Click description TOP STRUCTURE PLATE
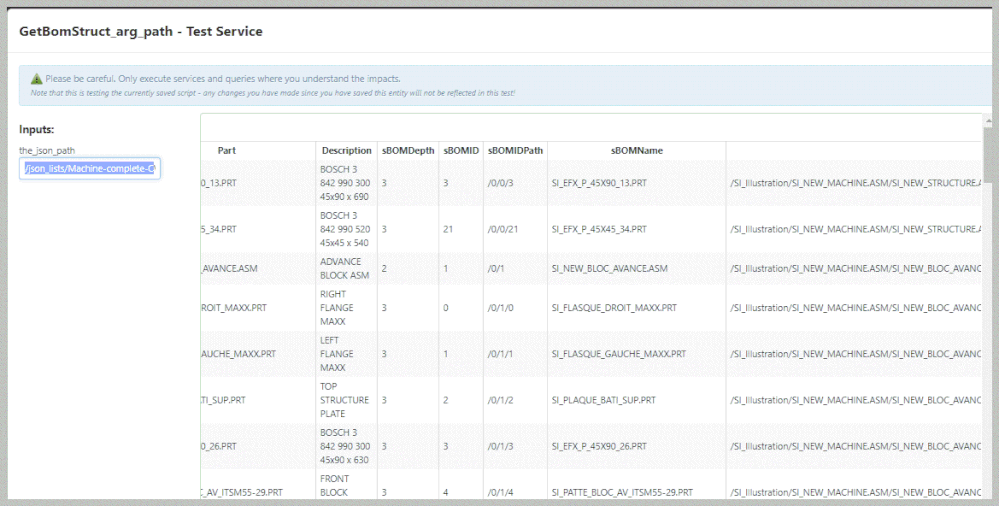The width and height of the screenshot is (999, 506). coord(345,400)
